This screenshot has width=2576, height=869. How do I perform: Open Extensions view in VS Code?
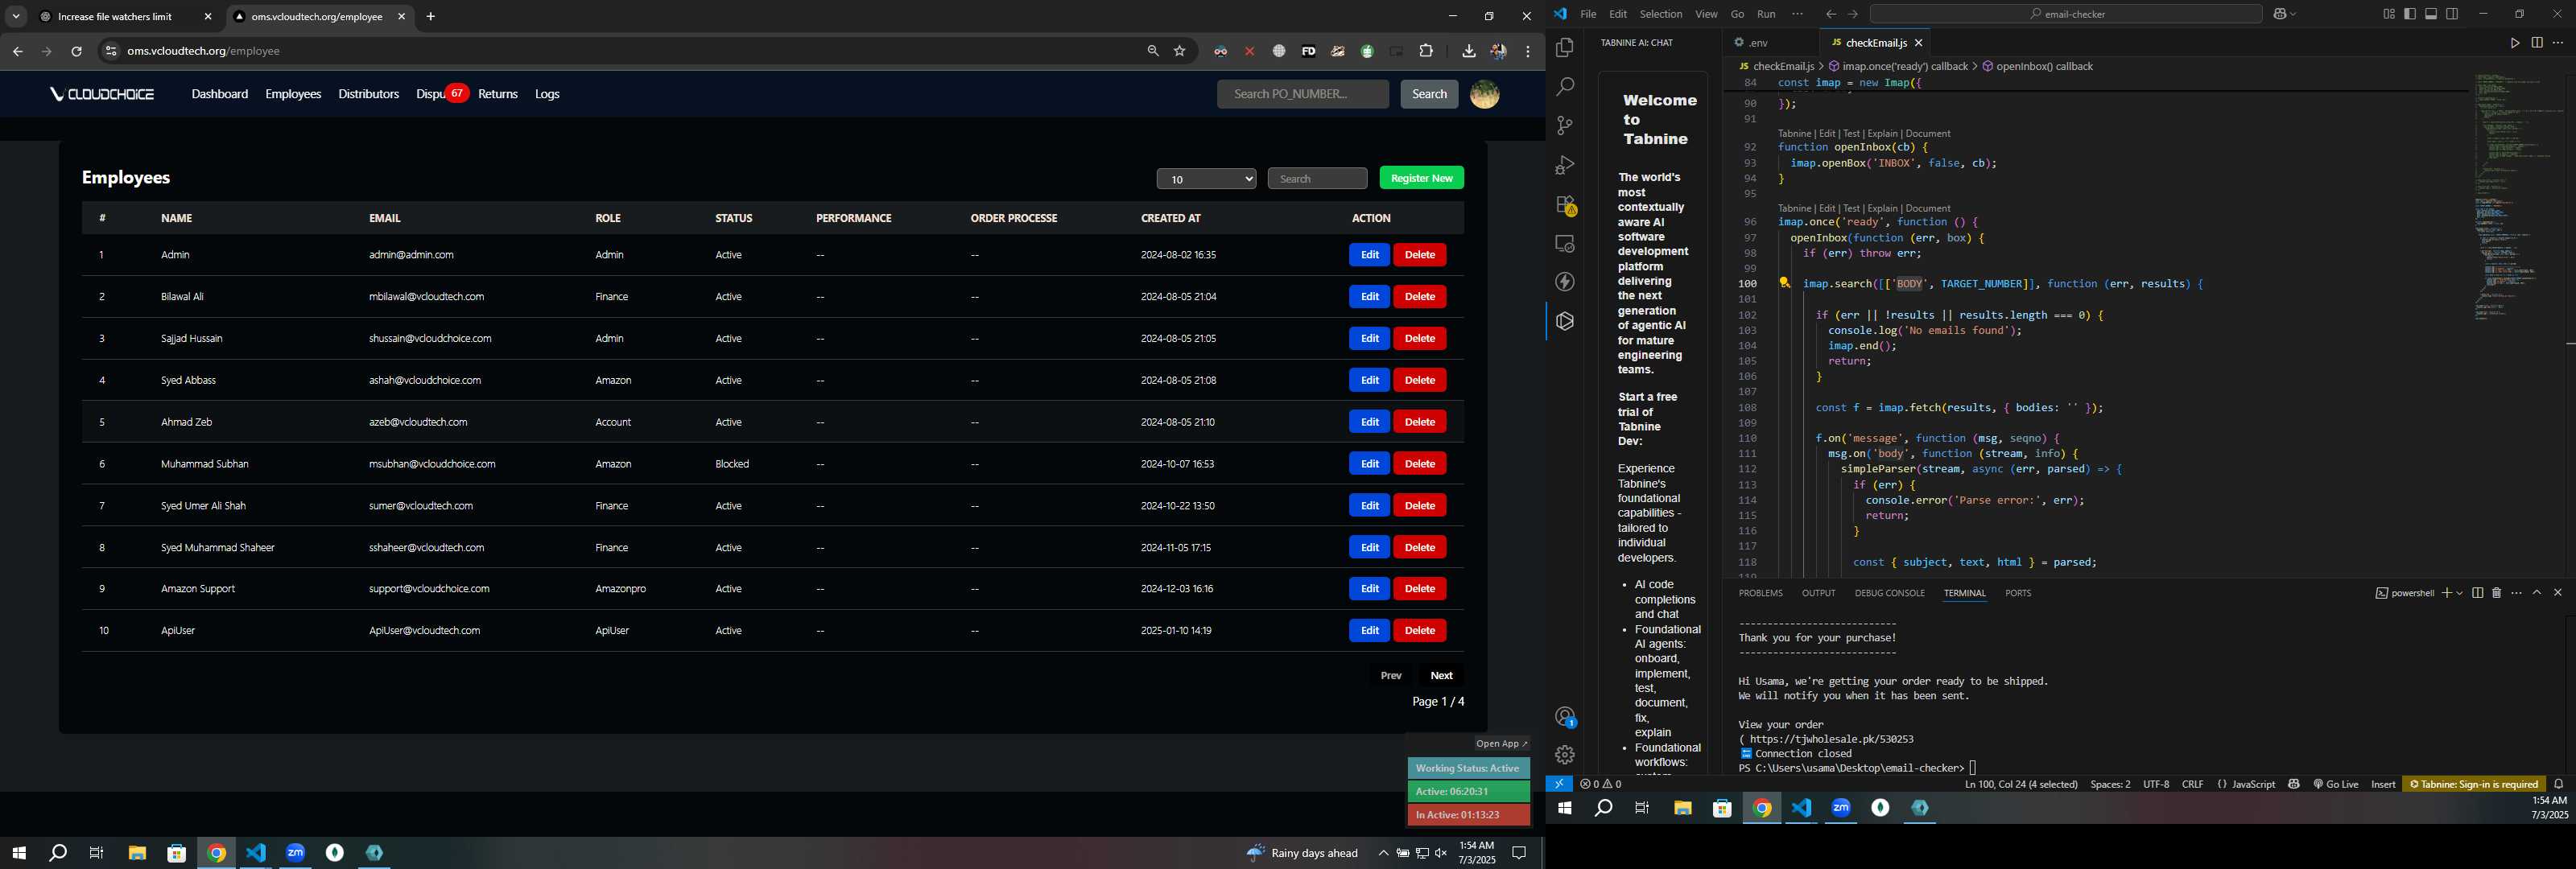pyautogui.click(x=1565, y=204)
